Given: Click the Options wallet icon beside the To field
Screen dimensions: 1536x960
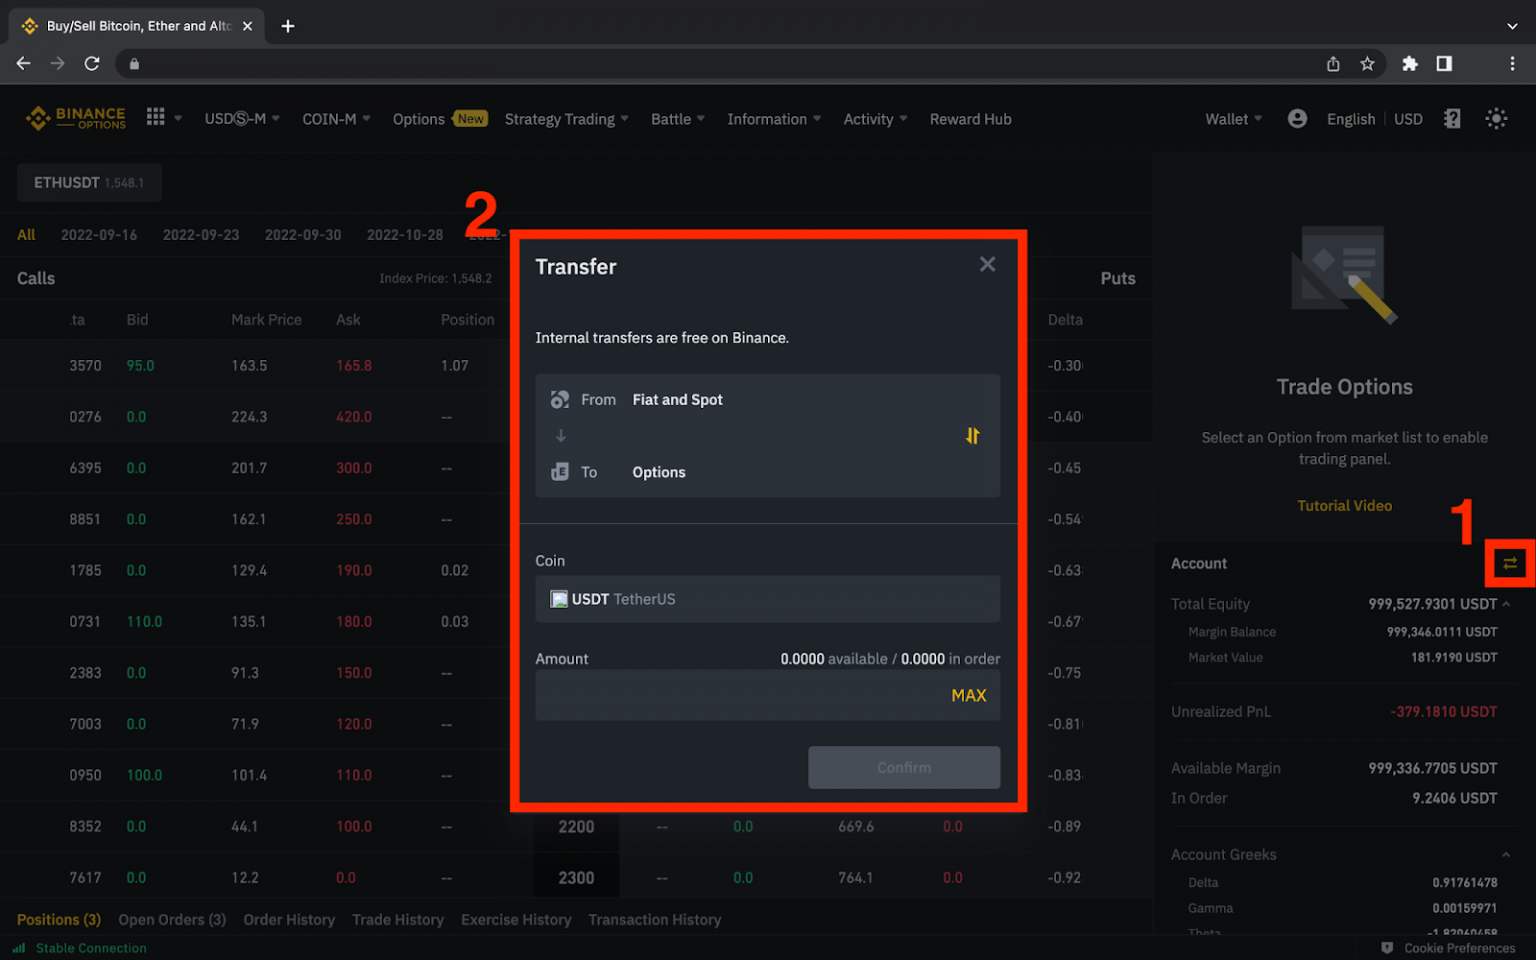Looking at the screenshot, I should 560,471.
